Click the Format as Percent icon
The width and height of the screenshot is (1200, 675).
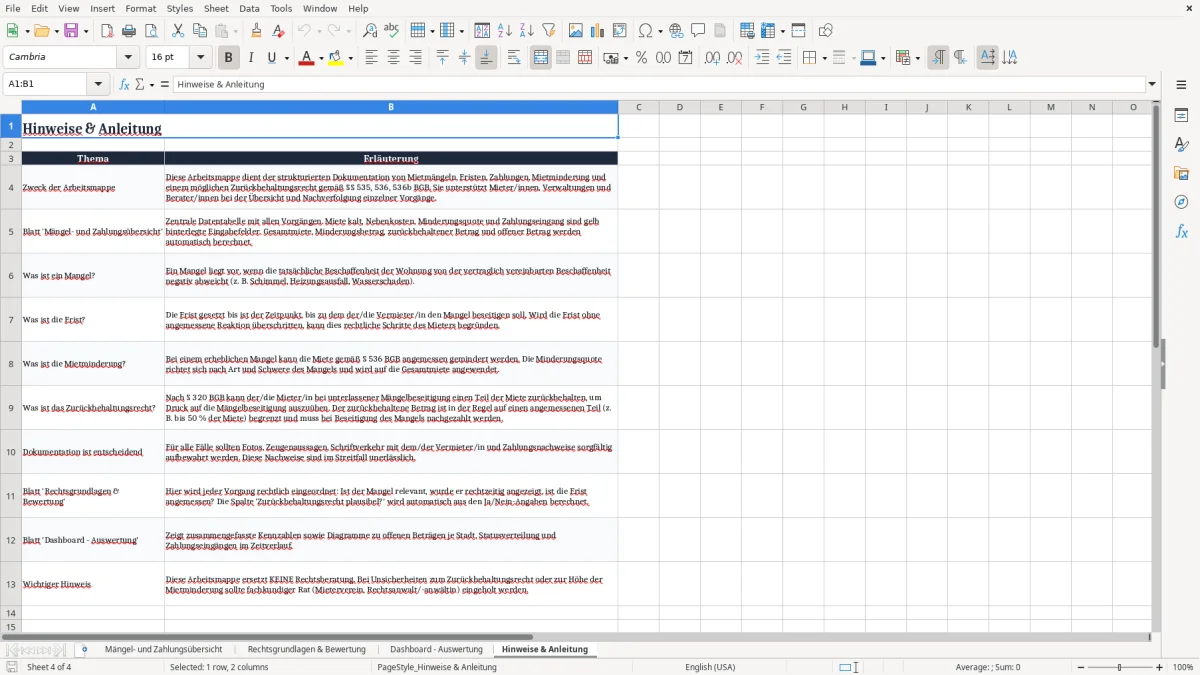coord(641,58)
